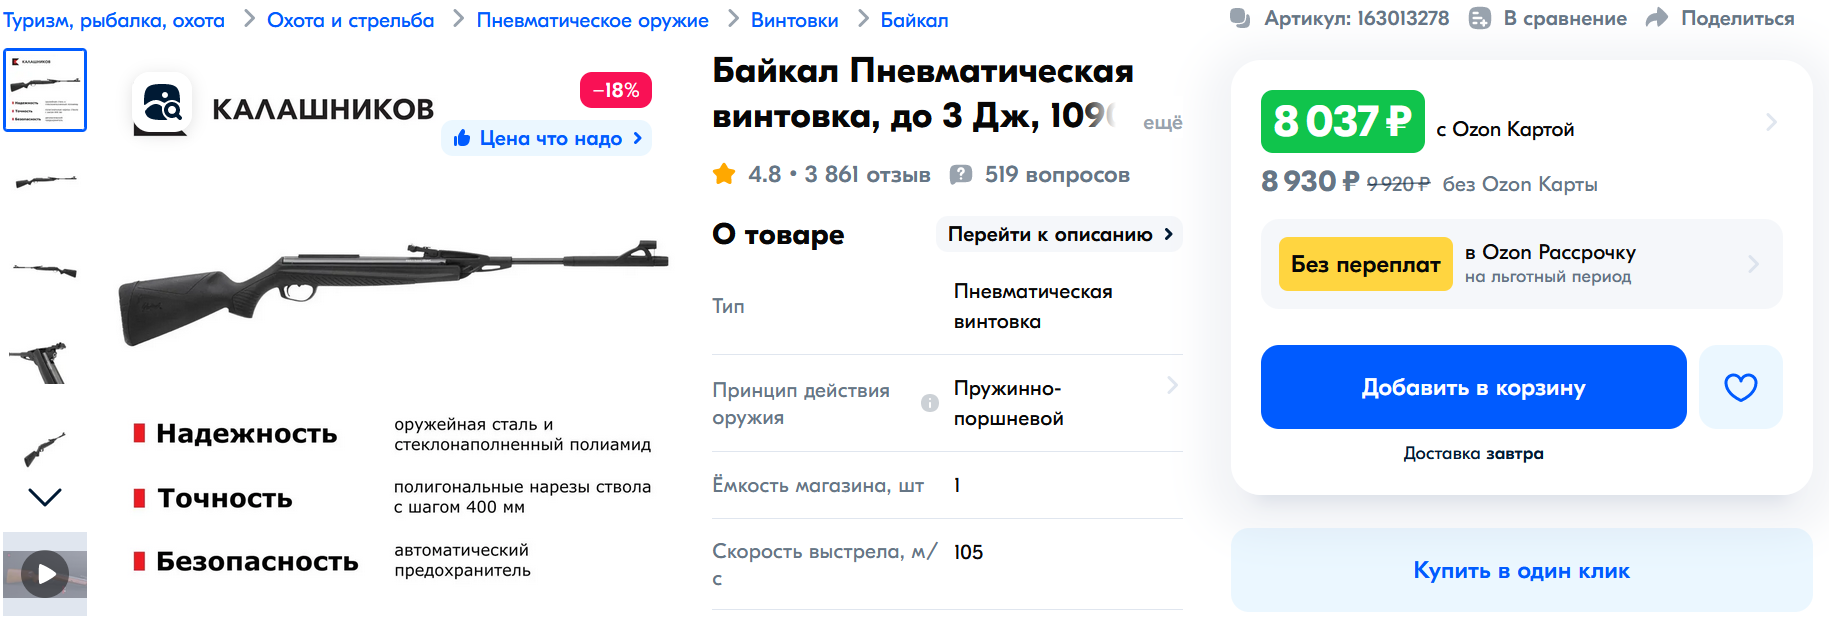This screenshot has height=627, width=1829.
Task: Click the orange star rating icon
Action: tap(724, 174)
